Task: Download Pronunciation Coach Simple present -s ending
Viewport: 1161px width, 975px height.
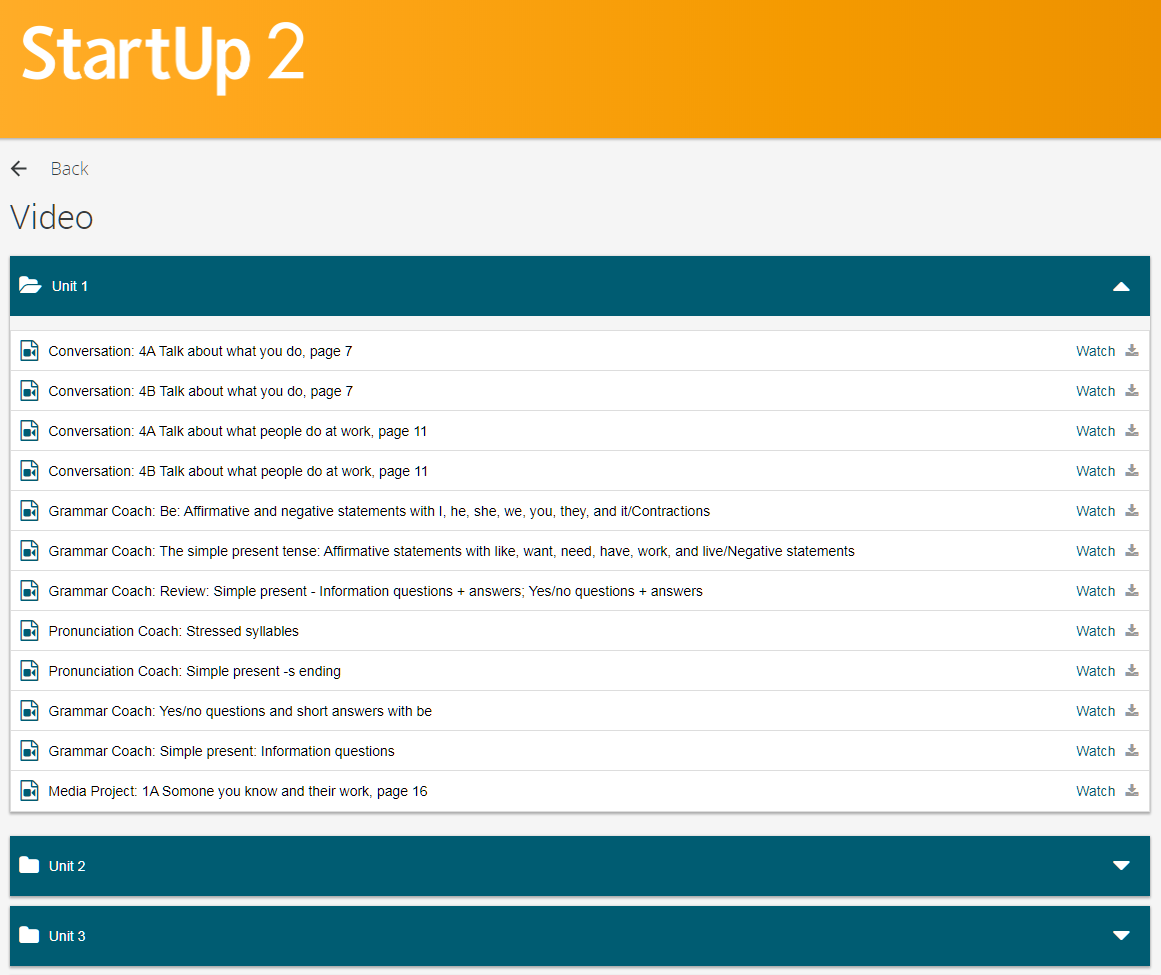Action: pos(1132,670)
